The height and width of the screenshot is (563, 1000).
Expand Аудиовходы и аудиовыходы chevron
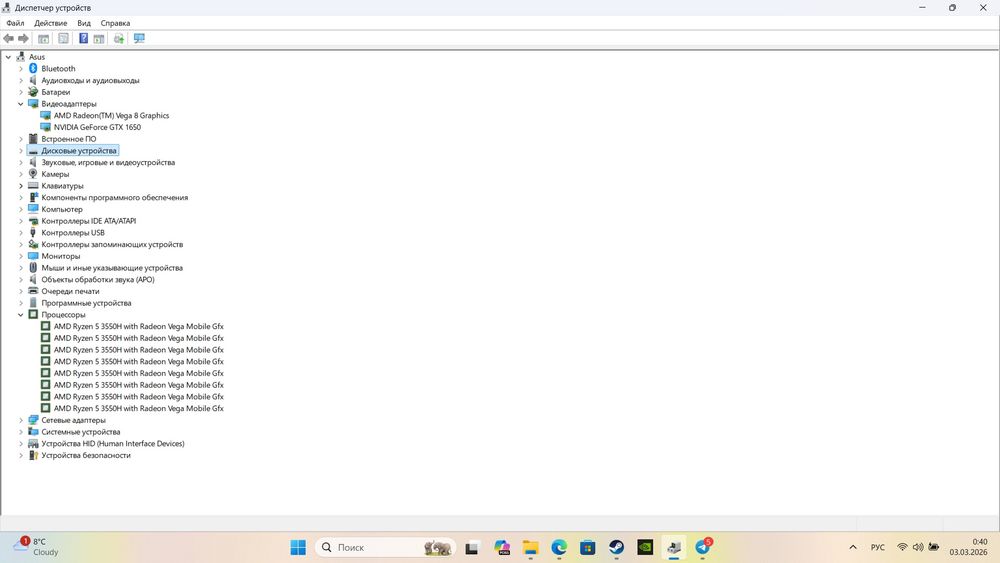pyautogui.click(x=20, y=80)
